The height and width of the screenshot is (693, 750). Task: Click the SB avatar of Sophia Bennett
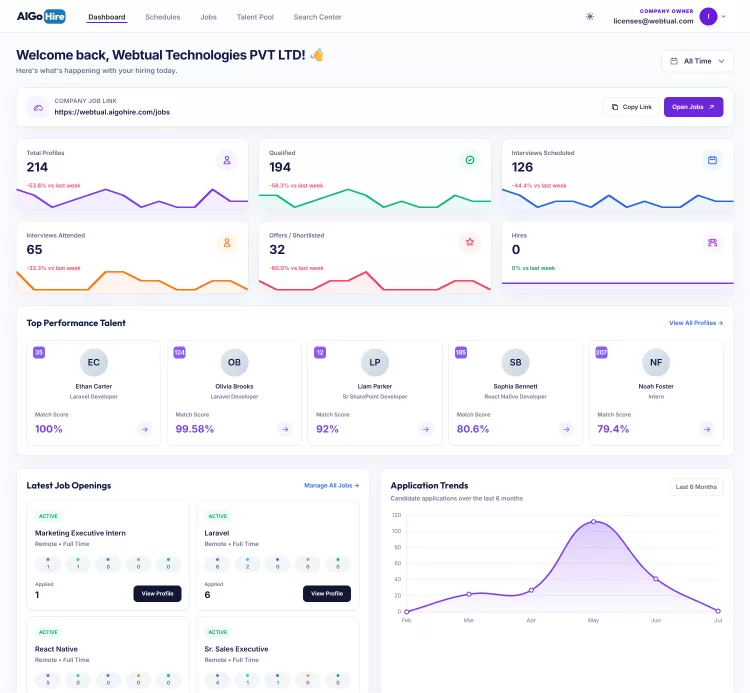pyautogui.click(x=516, y=363)
